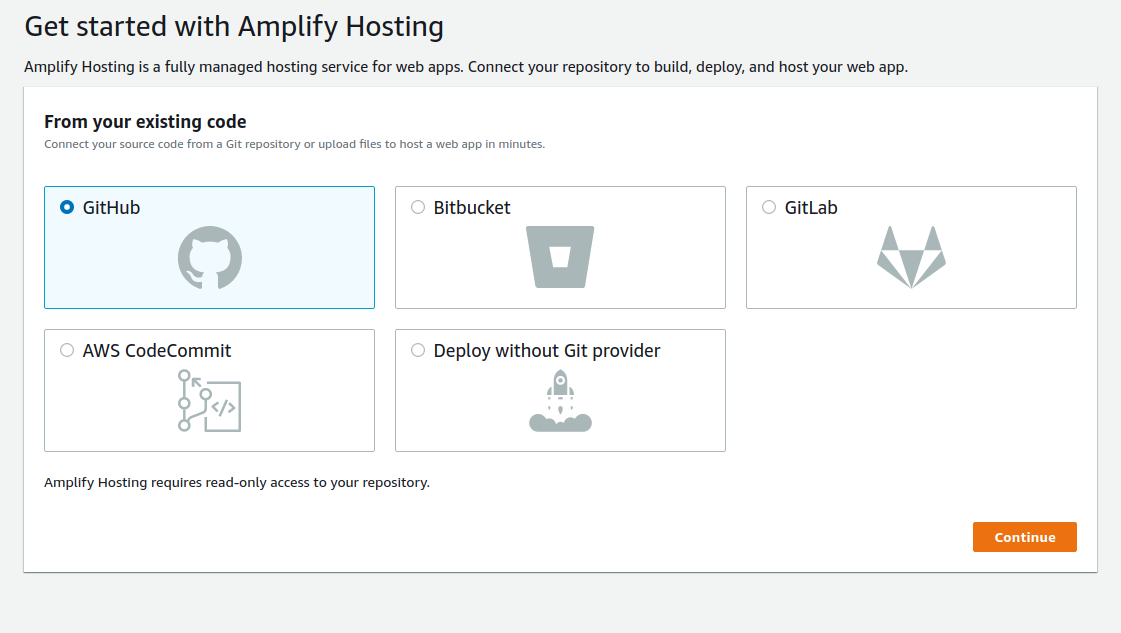Choose the Bitbucket radio button
The height and width of the screenshot is (633, 1121).
point(418,208)
